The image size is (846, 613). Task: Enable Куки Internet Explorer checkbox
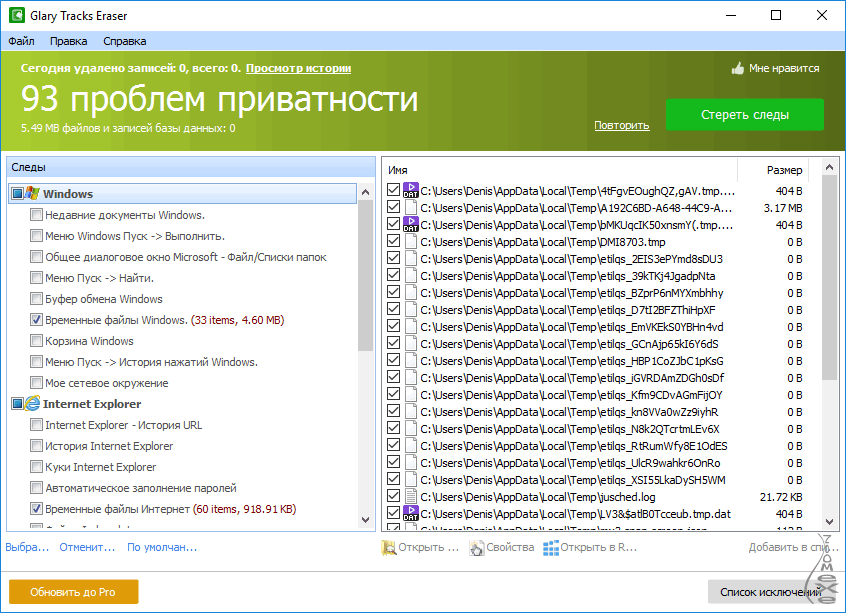click(x=36, y=466)
